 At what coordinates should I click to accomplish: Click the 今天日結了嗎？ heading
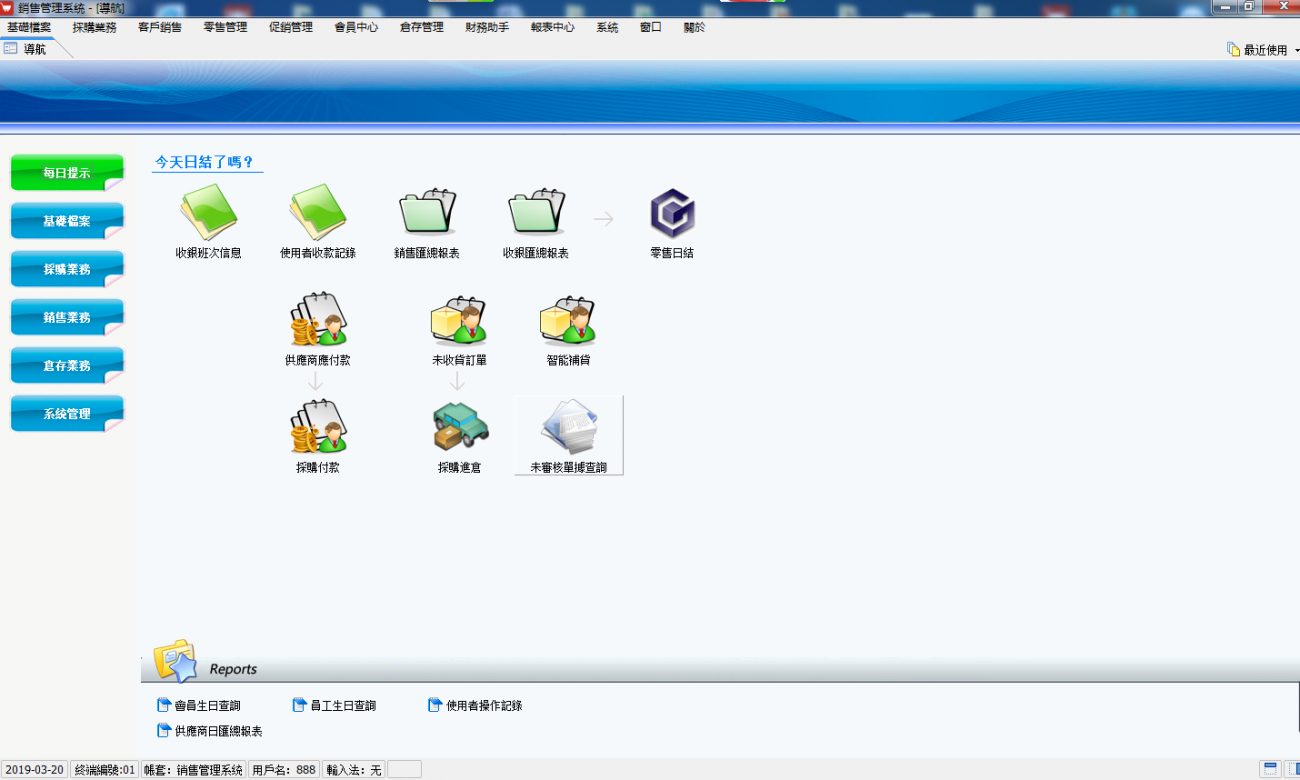click(x=205, y=162)
